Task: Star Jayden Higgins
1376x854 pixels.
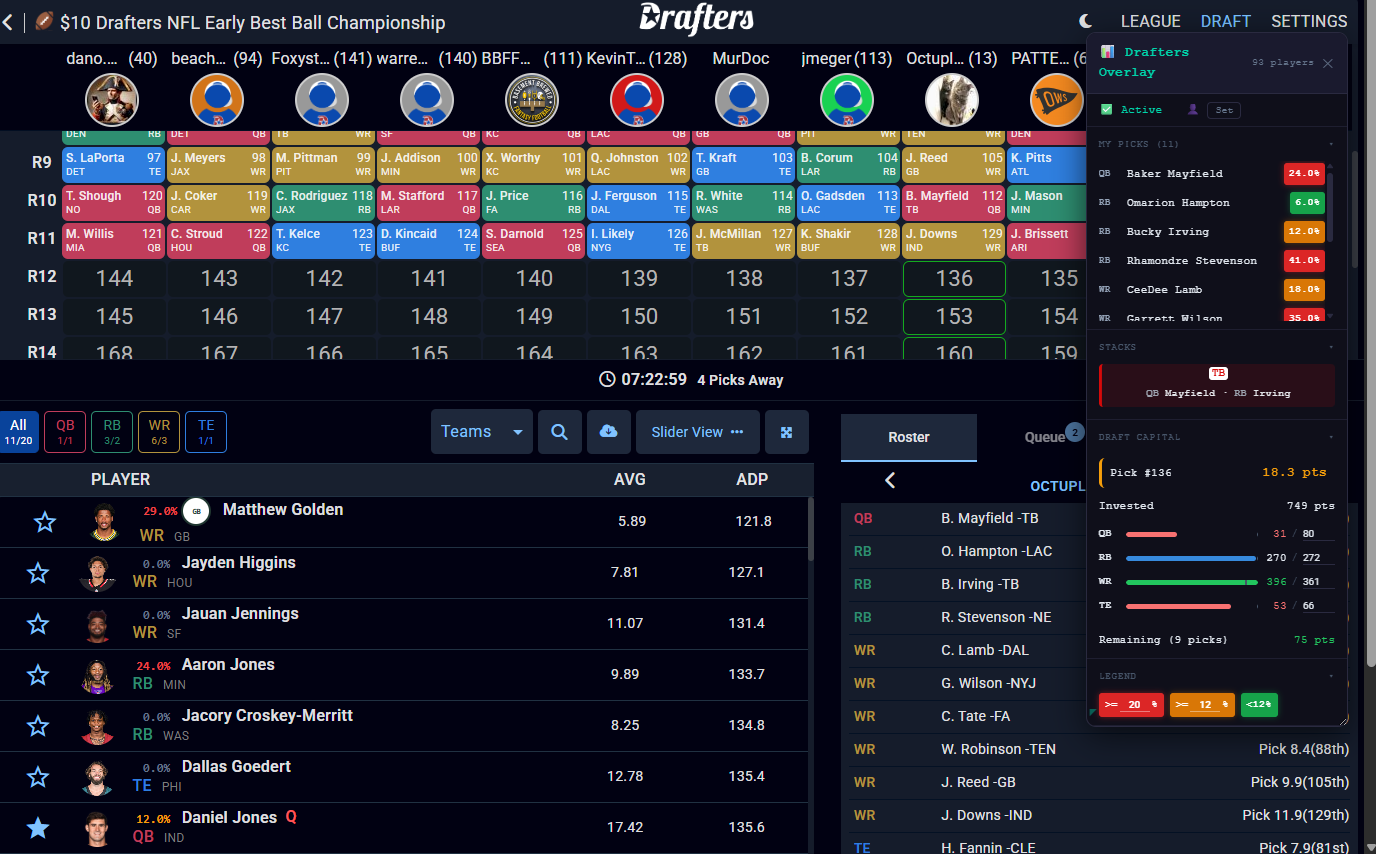Action: (x=38, y=573)
